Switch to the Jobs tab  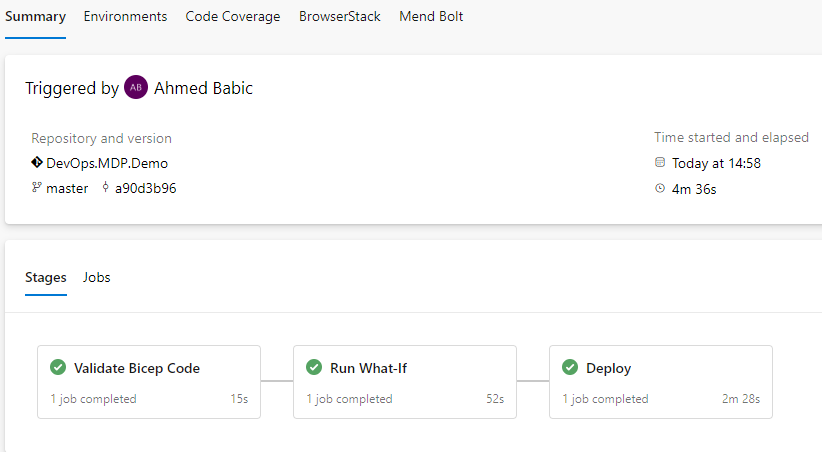97,278
